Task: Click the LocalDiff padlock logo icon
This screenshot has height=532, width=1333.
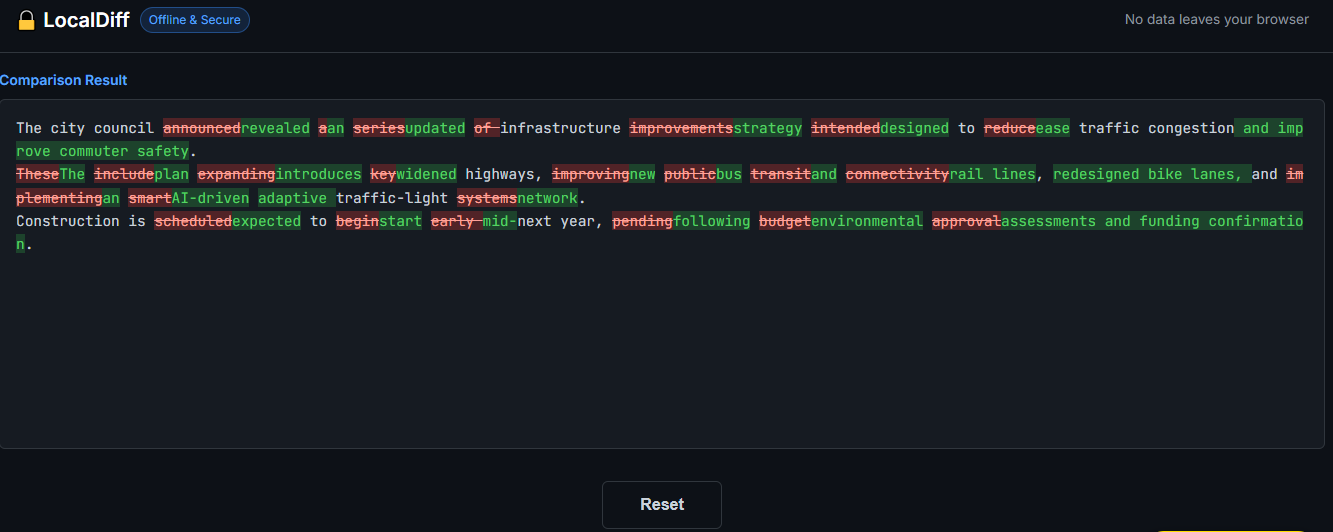Action: (27, 20)
